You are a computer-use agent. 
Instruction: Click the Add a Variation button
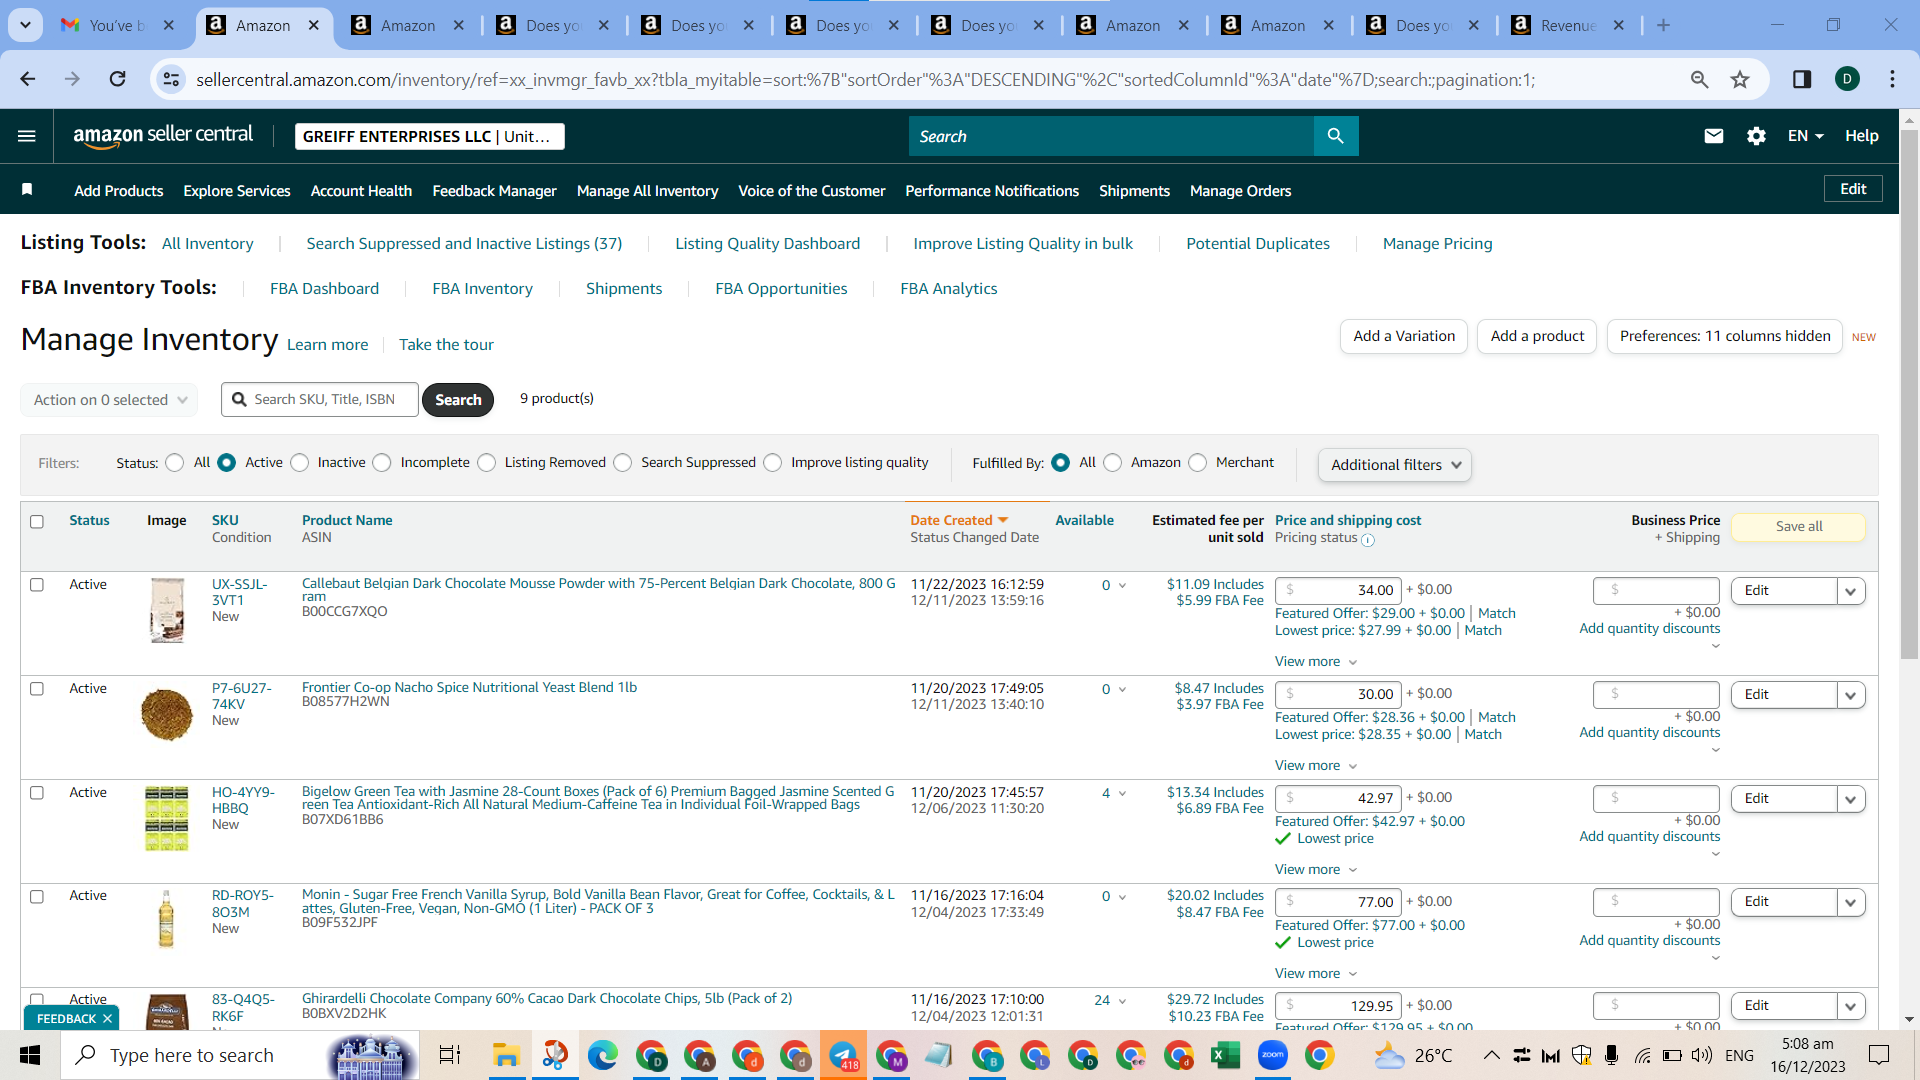(x=1404, y=336)
